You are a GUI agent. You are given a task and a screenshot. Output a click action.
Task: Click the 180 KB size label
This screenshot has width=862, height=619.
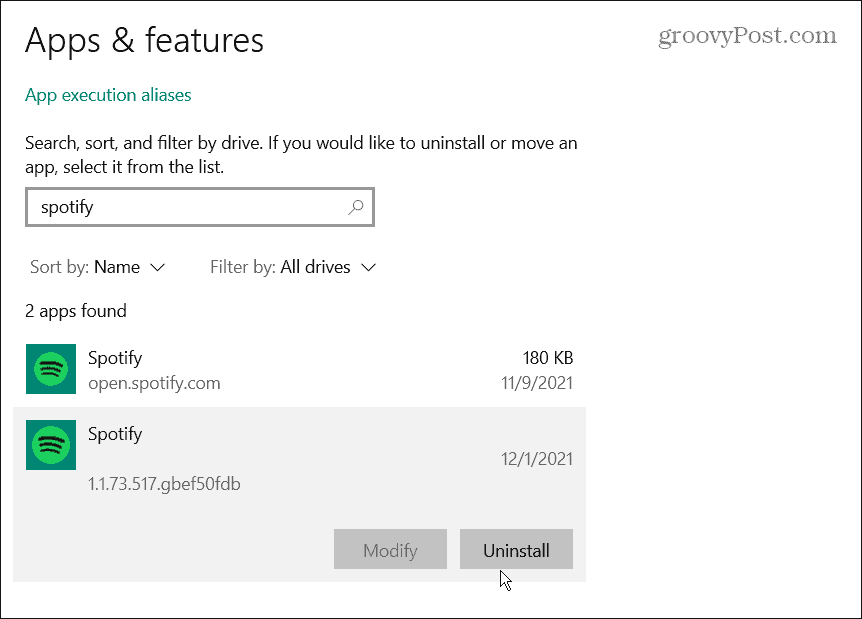547,358
